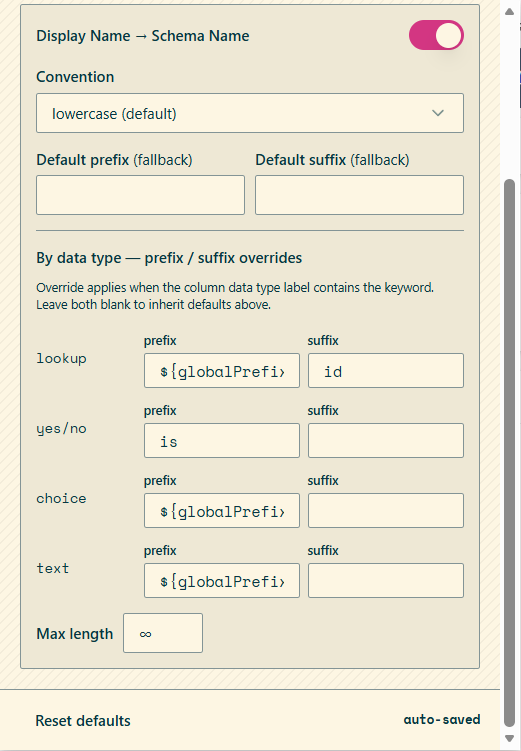Screen dimensions: 521x751
Task: Click the 'choice' data type label
Action: pos(61,498)
